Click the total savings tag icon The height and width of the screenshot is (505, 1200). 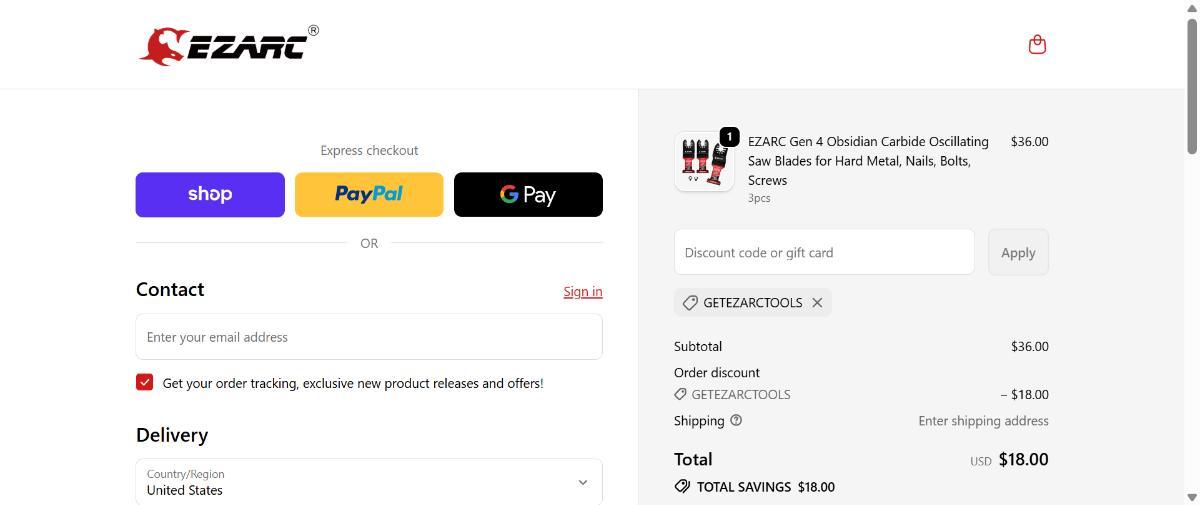coord(682,487)
